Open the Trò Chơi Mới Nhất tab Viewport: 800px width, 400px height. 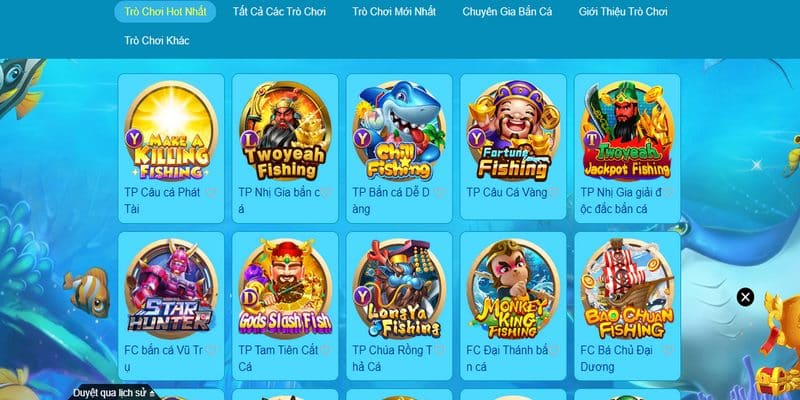coord(394,12)
